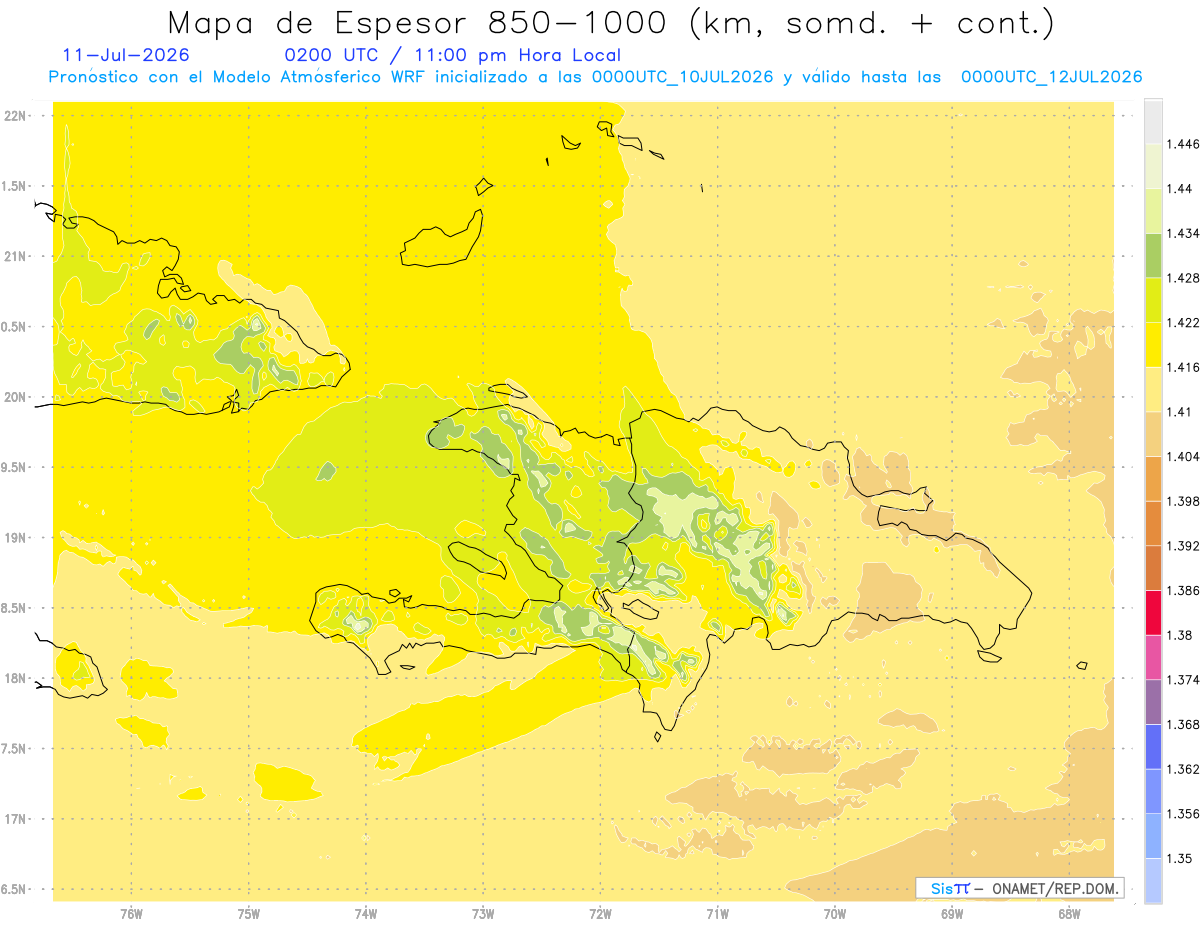This screenshot has width=1200, height=927.
Task: Select the legend value '1.428'
Action: [x=1181, y=278]
